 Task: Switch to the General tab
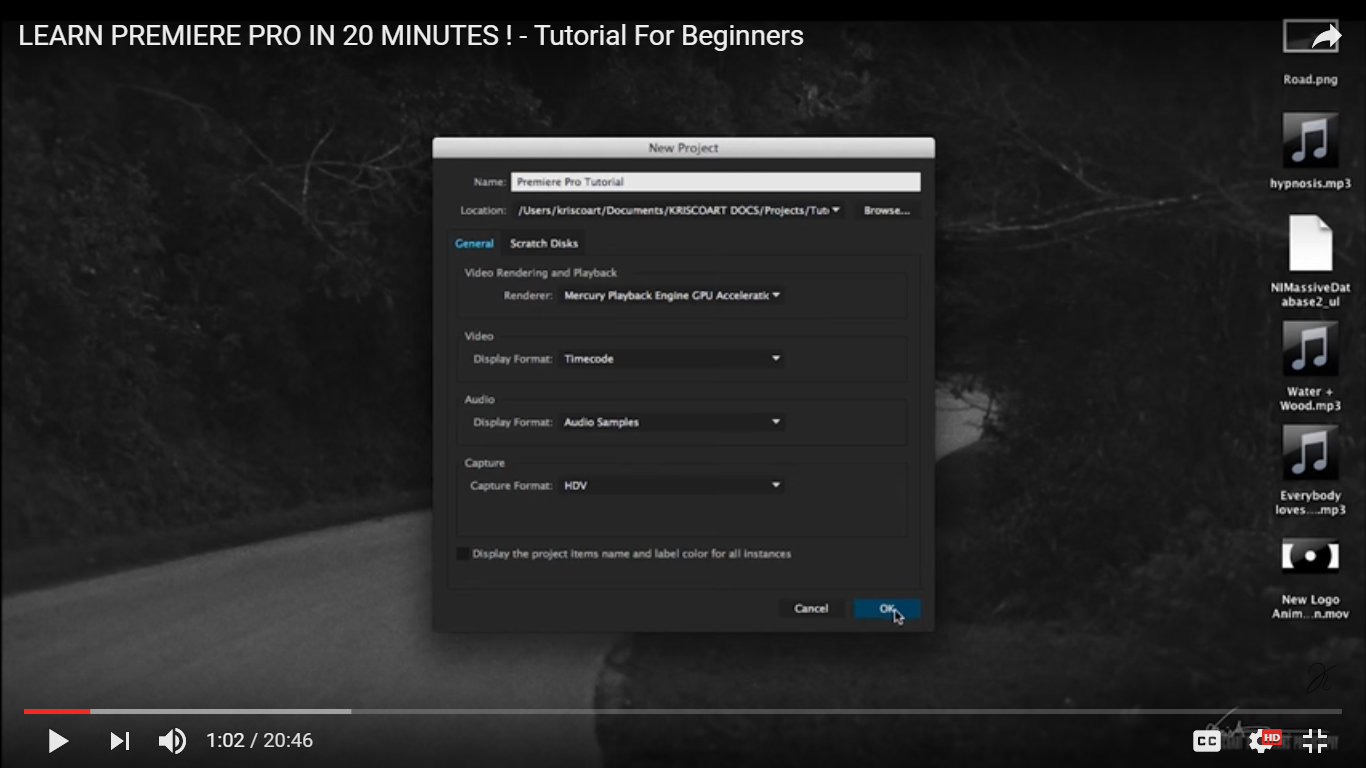(x=474, y=243)
